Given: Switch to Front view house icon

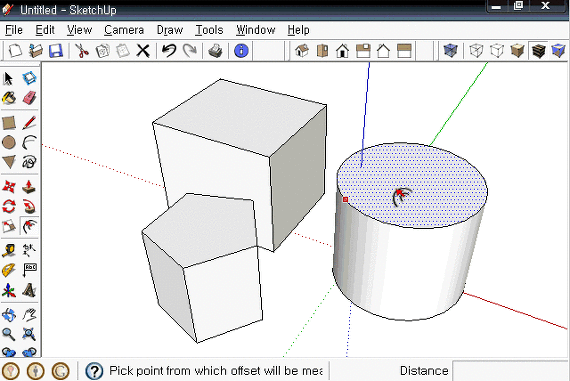Looking at the screenshot, I should coord(342,51).
